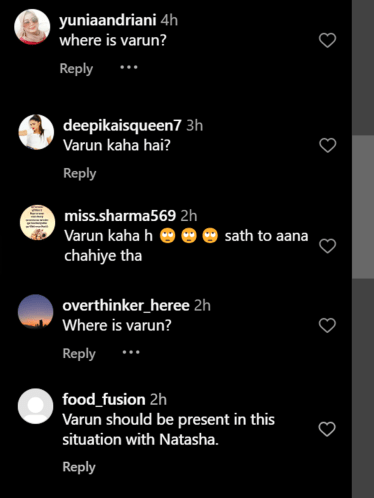Screen dimensions: 374x498
Task: Open yuniaandriani's profile picture
Action: click(x=32, y=27)
